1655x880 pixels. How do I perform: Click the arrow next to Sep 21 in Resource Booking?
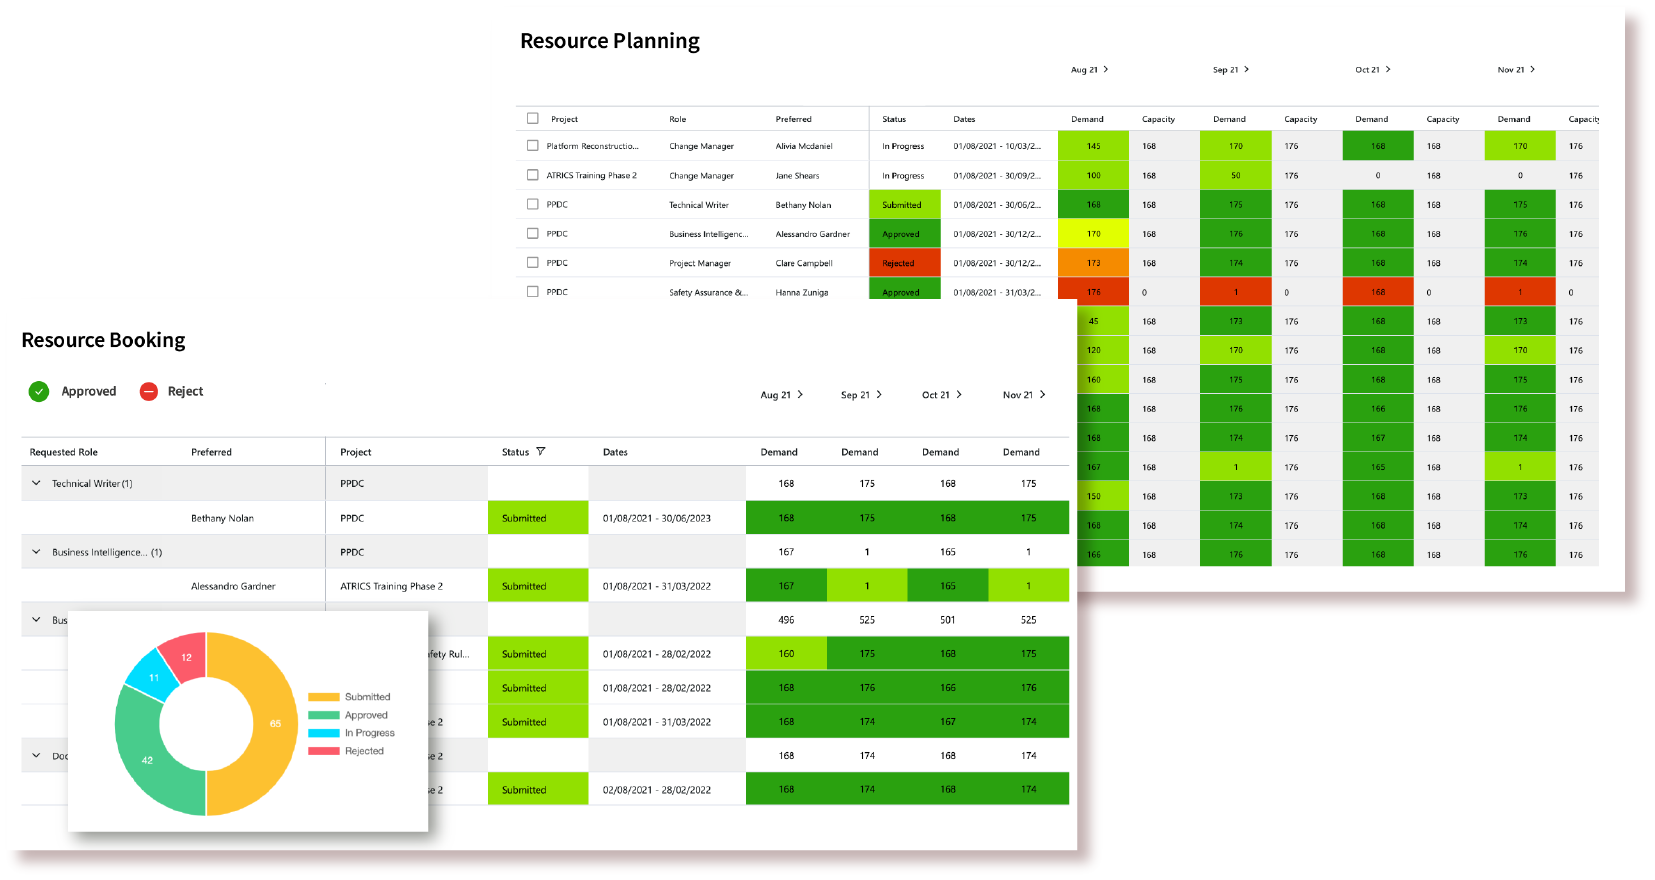pyautogui.click(x=879, y=395)
